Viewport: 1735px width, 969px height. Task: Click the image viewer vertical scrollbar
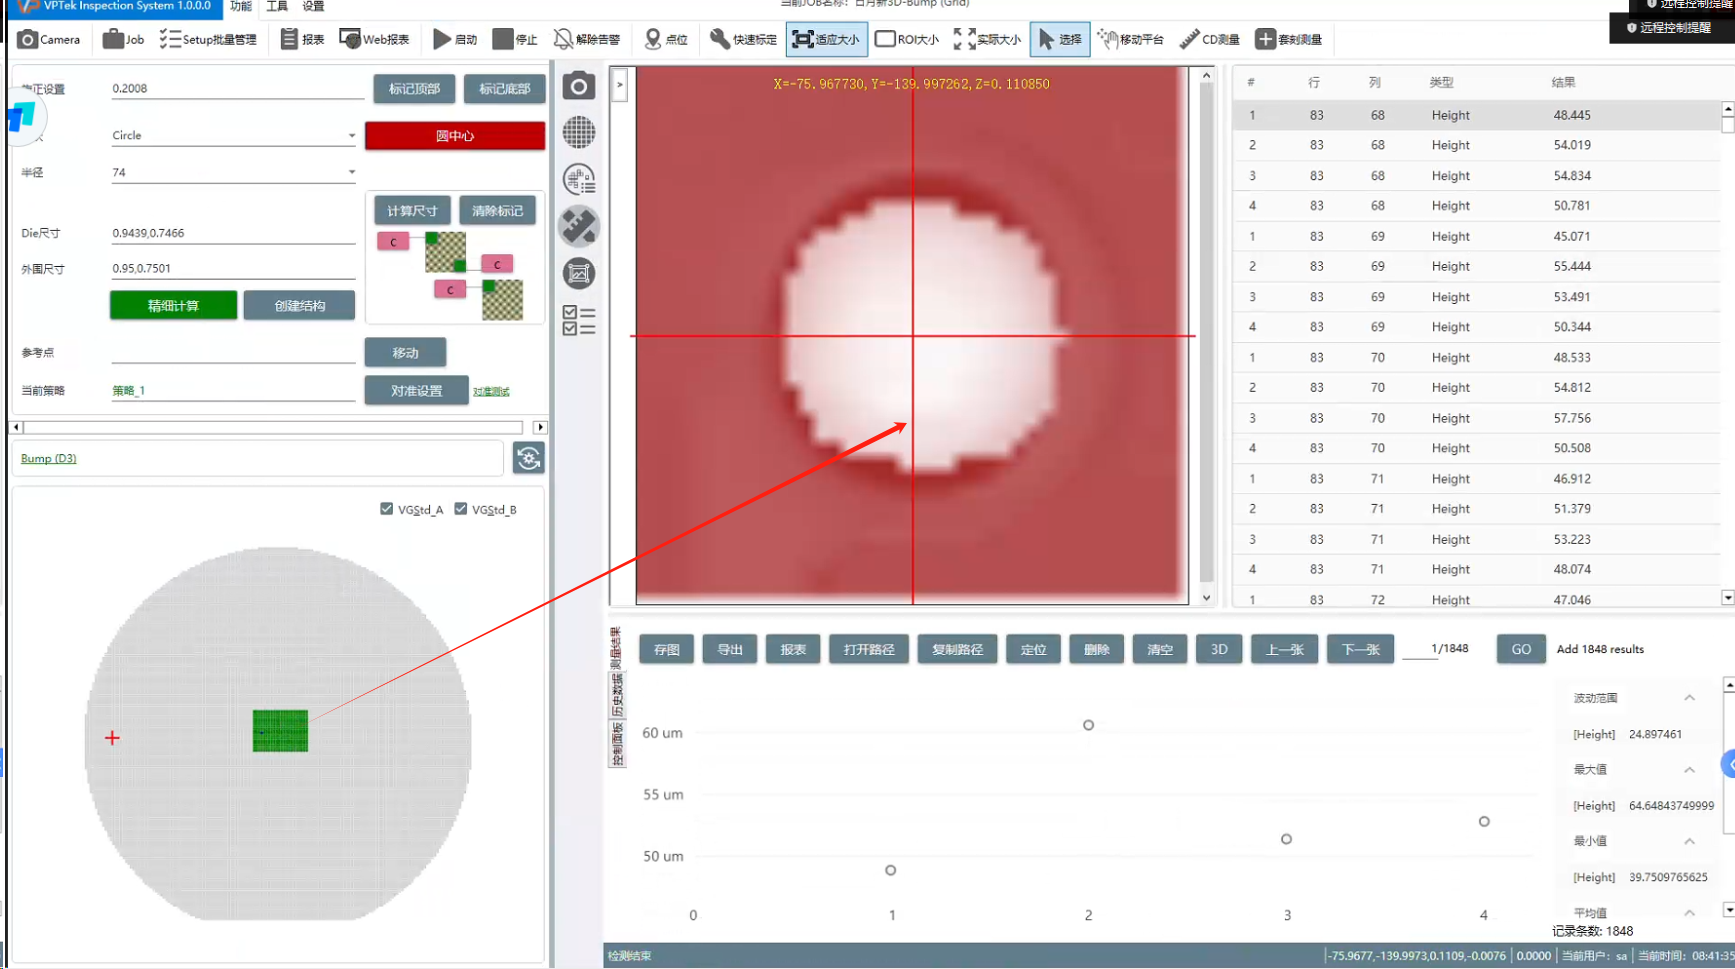click(x=1206, y=335)
